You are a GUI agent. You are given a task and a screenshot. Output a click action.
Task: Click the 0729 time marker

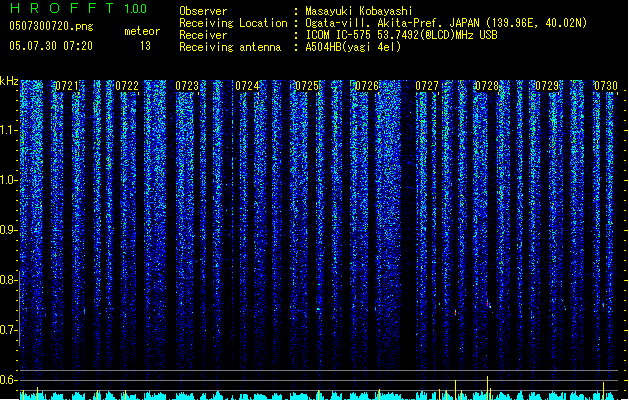[x=547, y=86]
